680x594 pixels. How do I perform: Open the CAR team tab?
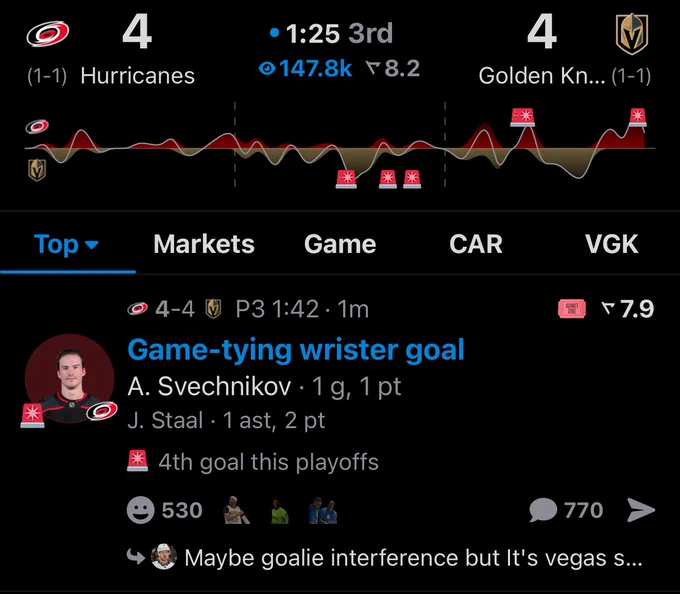(476, 244)
